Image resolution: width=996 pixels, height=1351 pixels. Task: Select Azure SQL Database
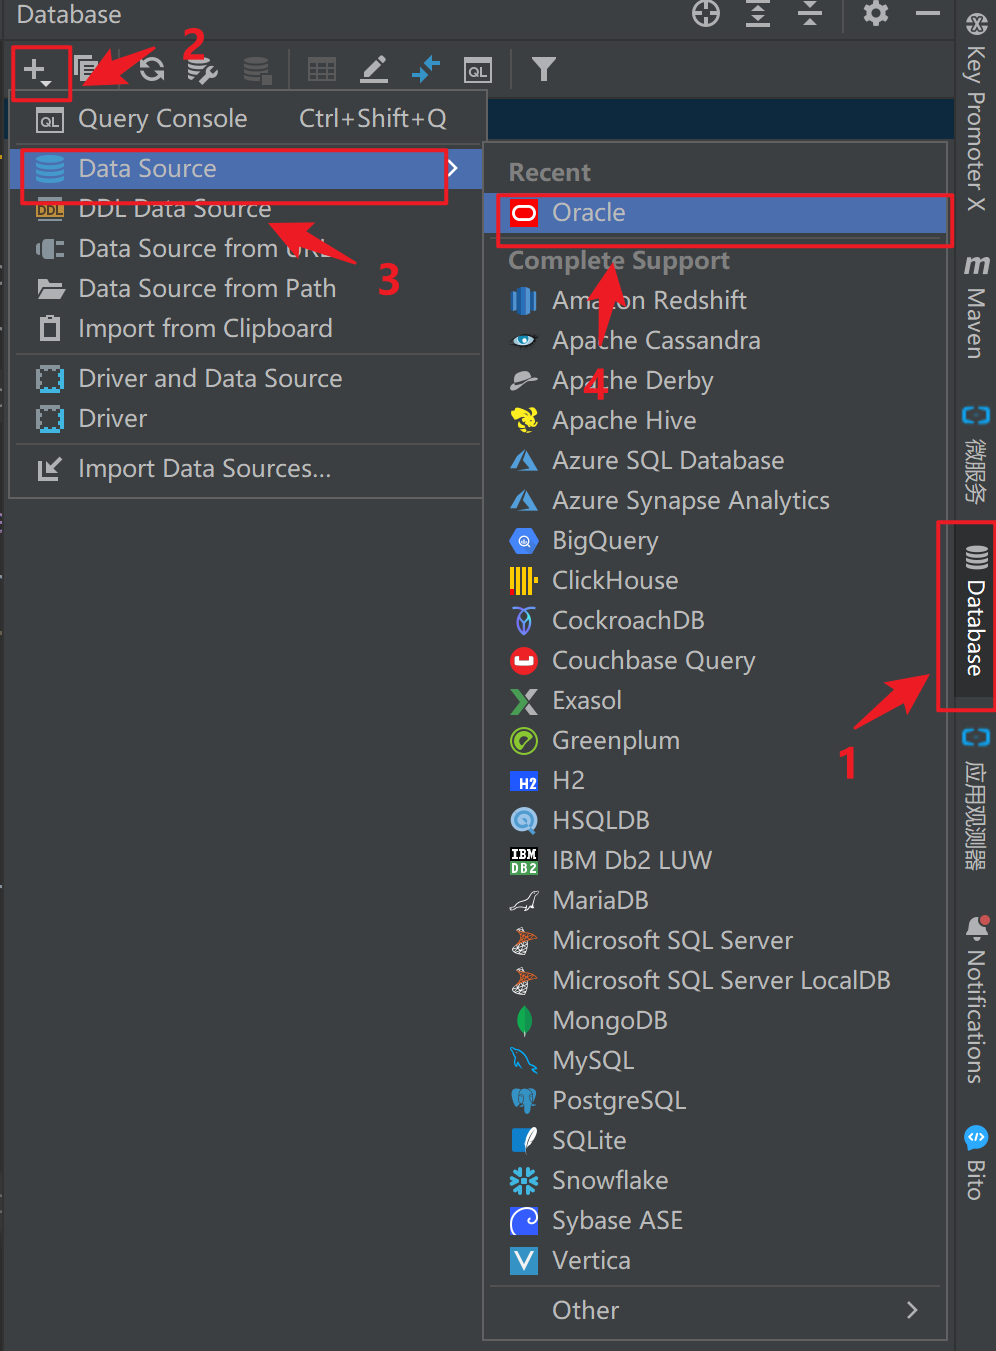click(x=715, y=461)
